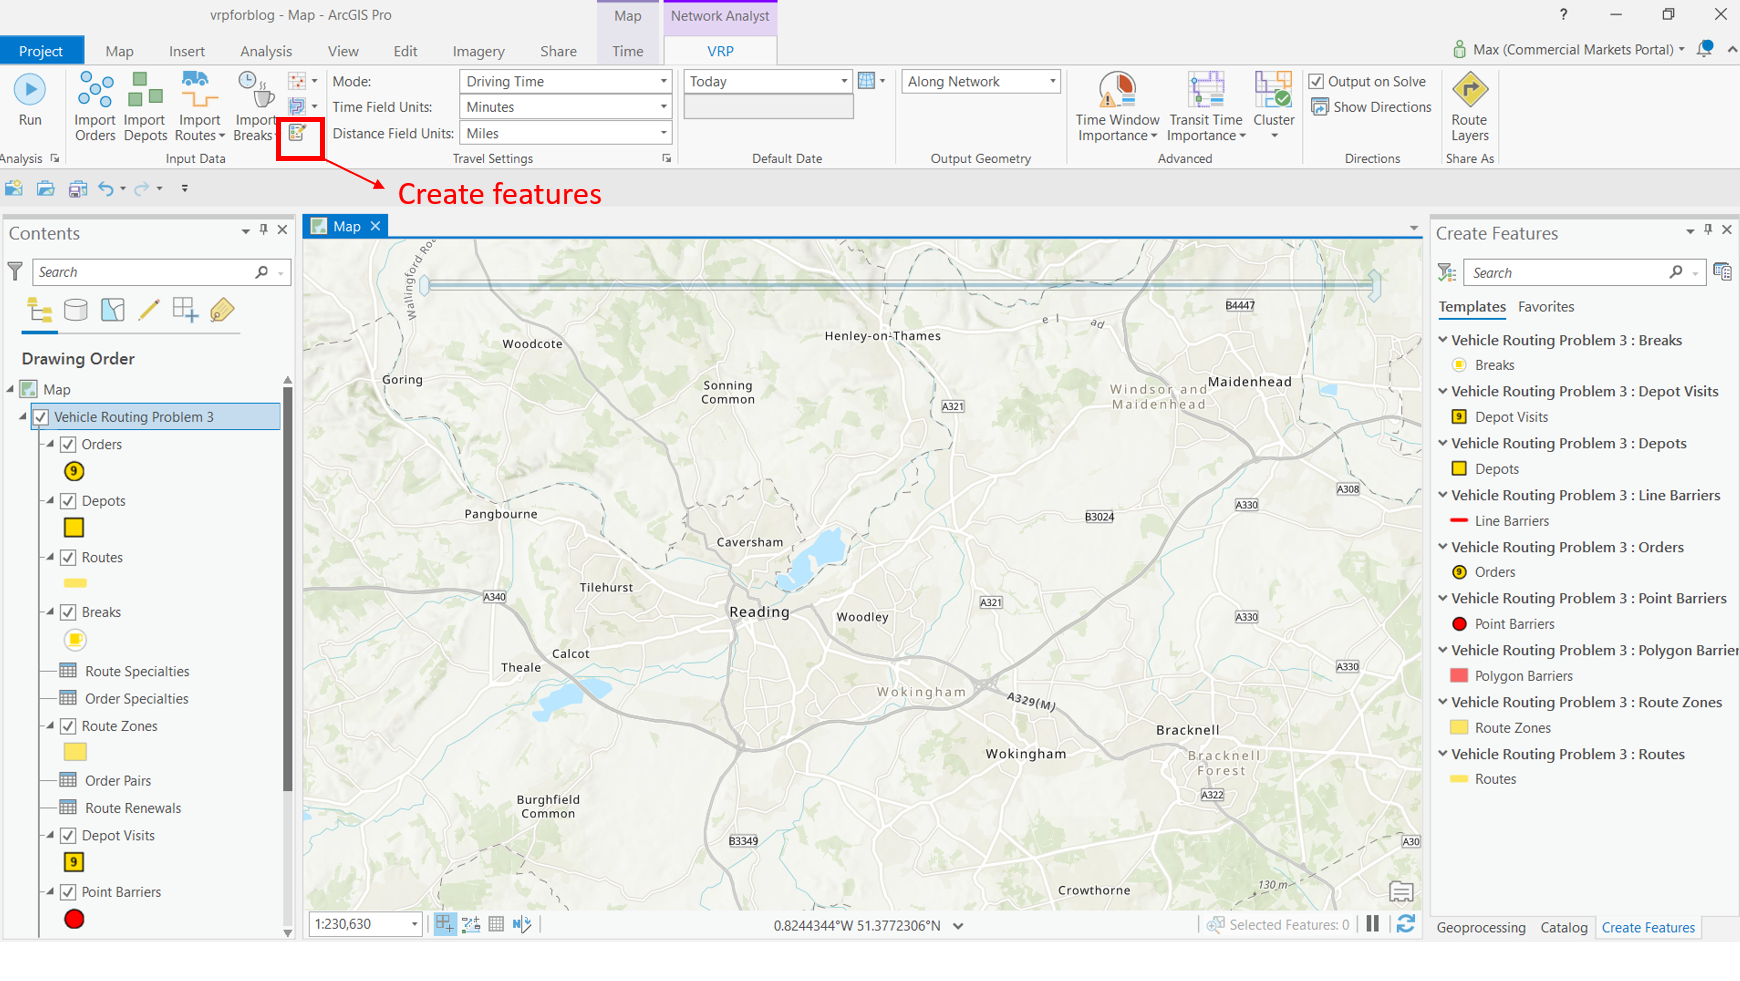This screenshot has width=1740, height=981.
Task: Switch to the Insert ribbon tab
Action: pos(187,51)
